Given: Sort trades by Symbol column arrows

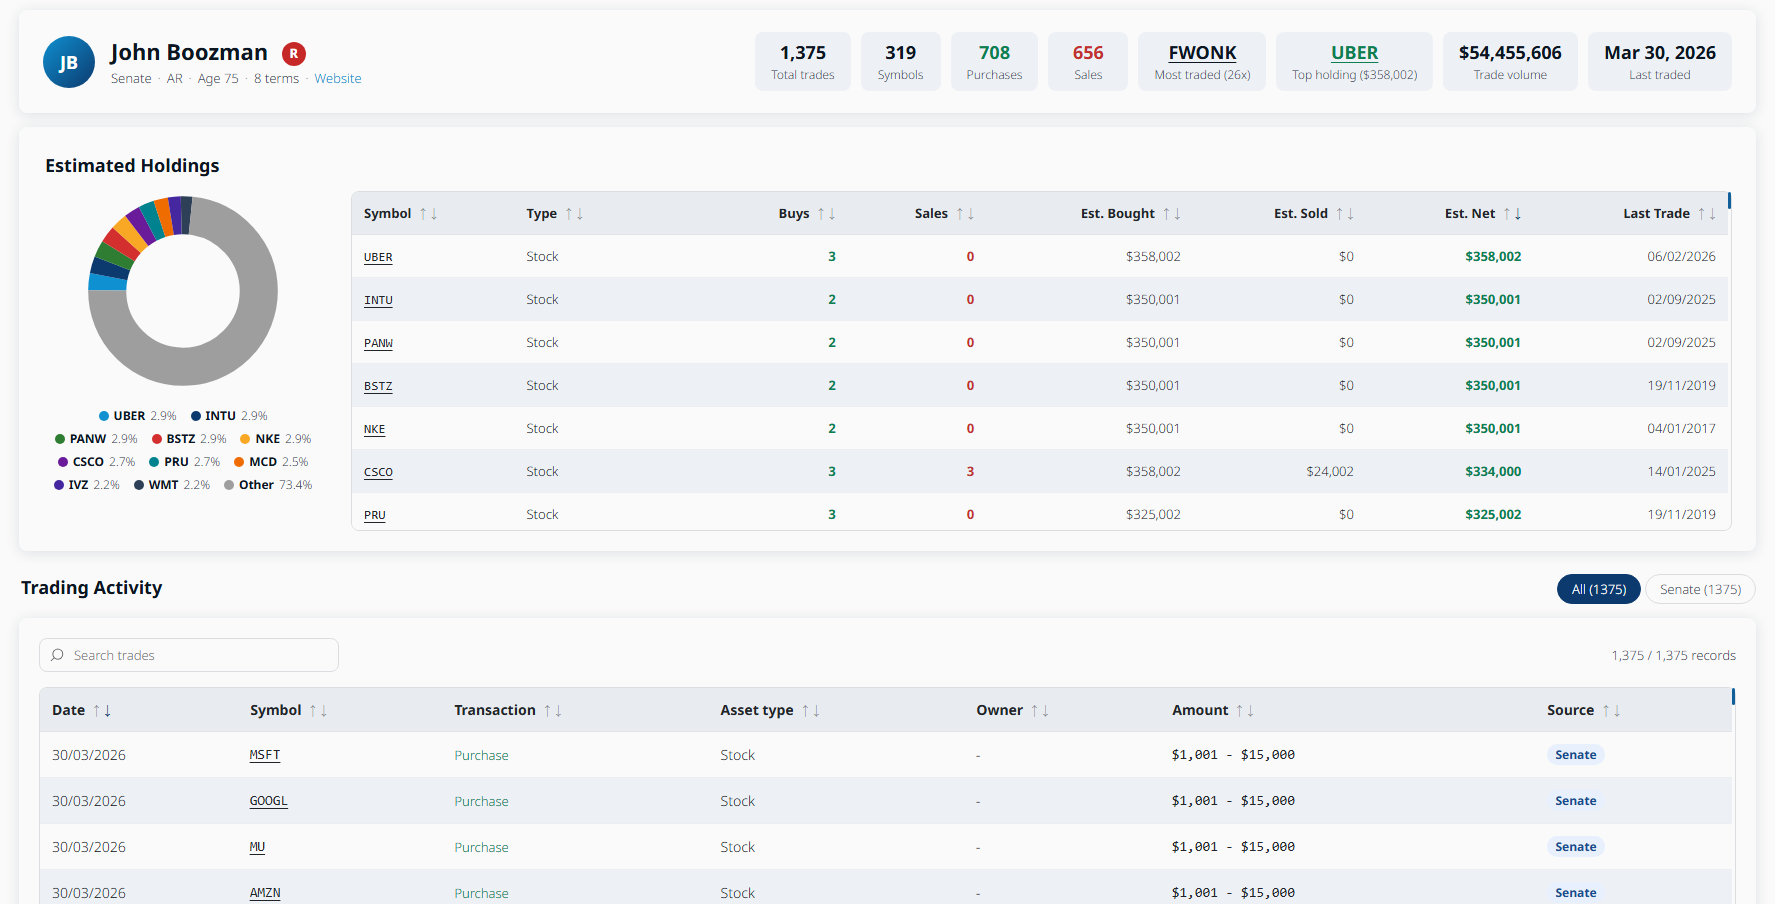Looking at the screenshot, I should coord(318,711).
